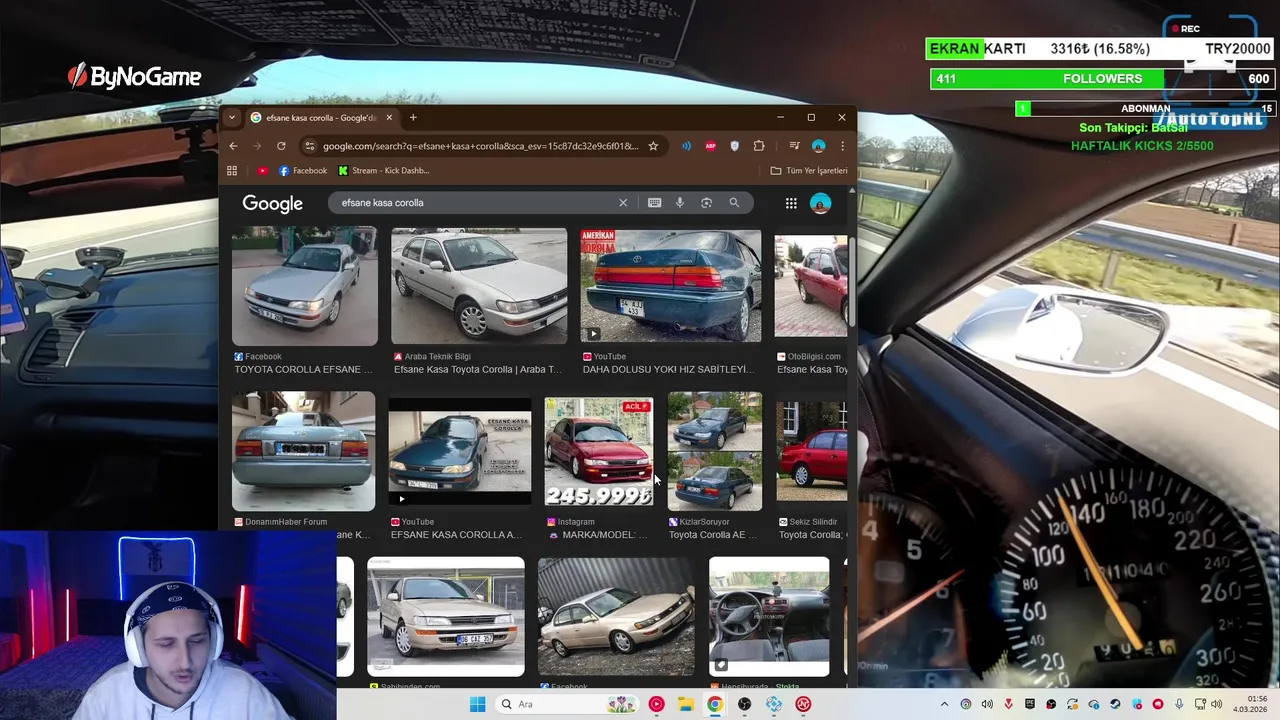Open OBS Studio from the taskbar
This screenshot has height=720, width=1280.
click(744, 704)
